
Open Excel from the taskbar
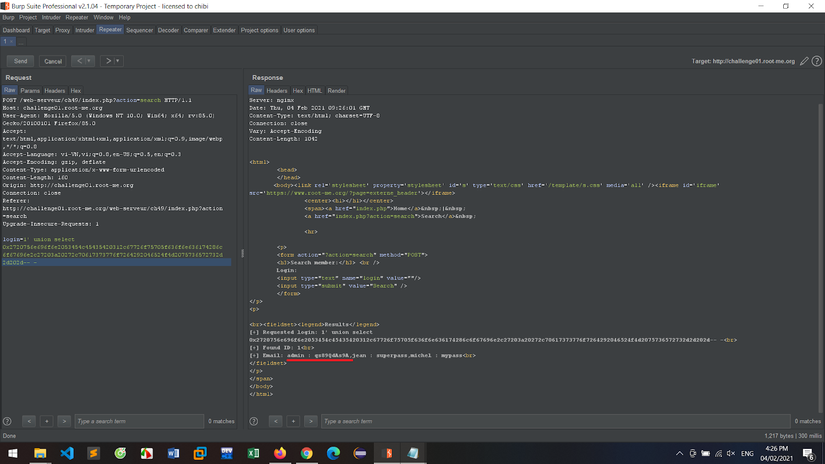click(x=253, y=453)
